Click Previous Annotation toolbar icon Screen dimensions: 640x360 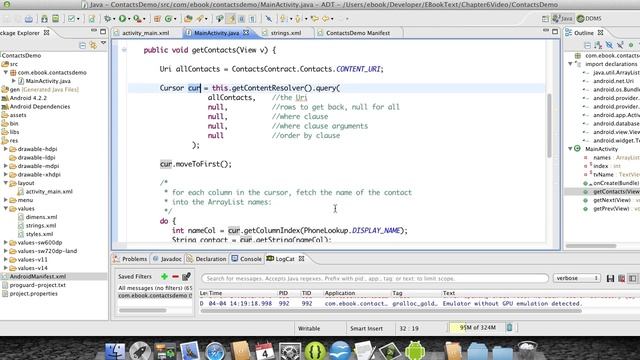[x=298, y=19]
